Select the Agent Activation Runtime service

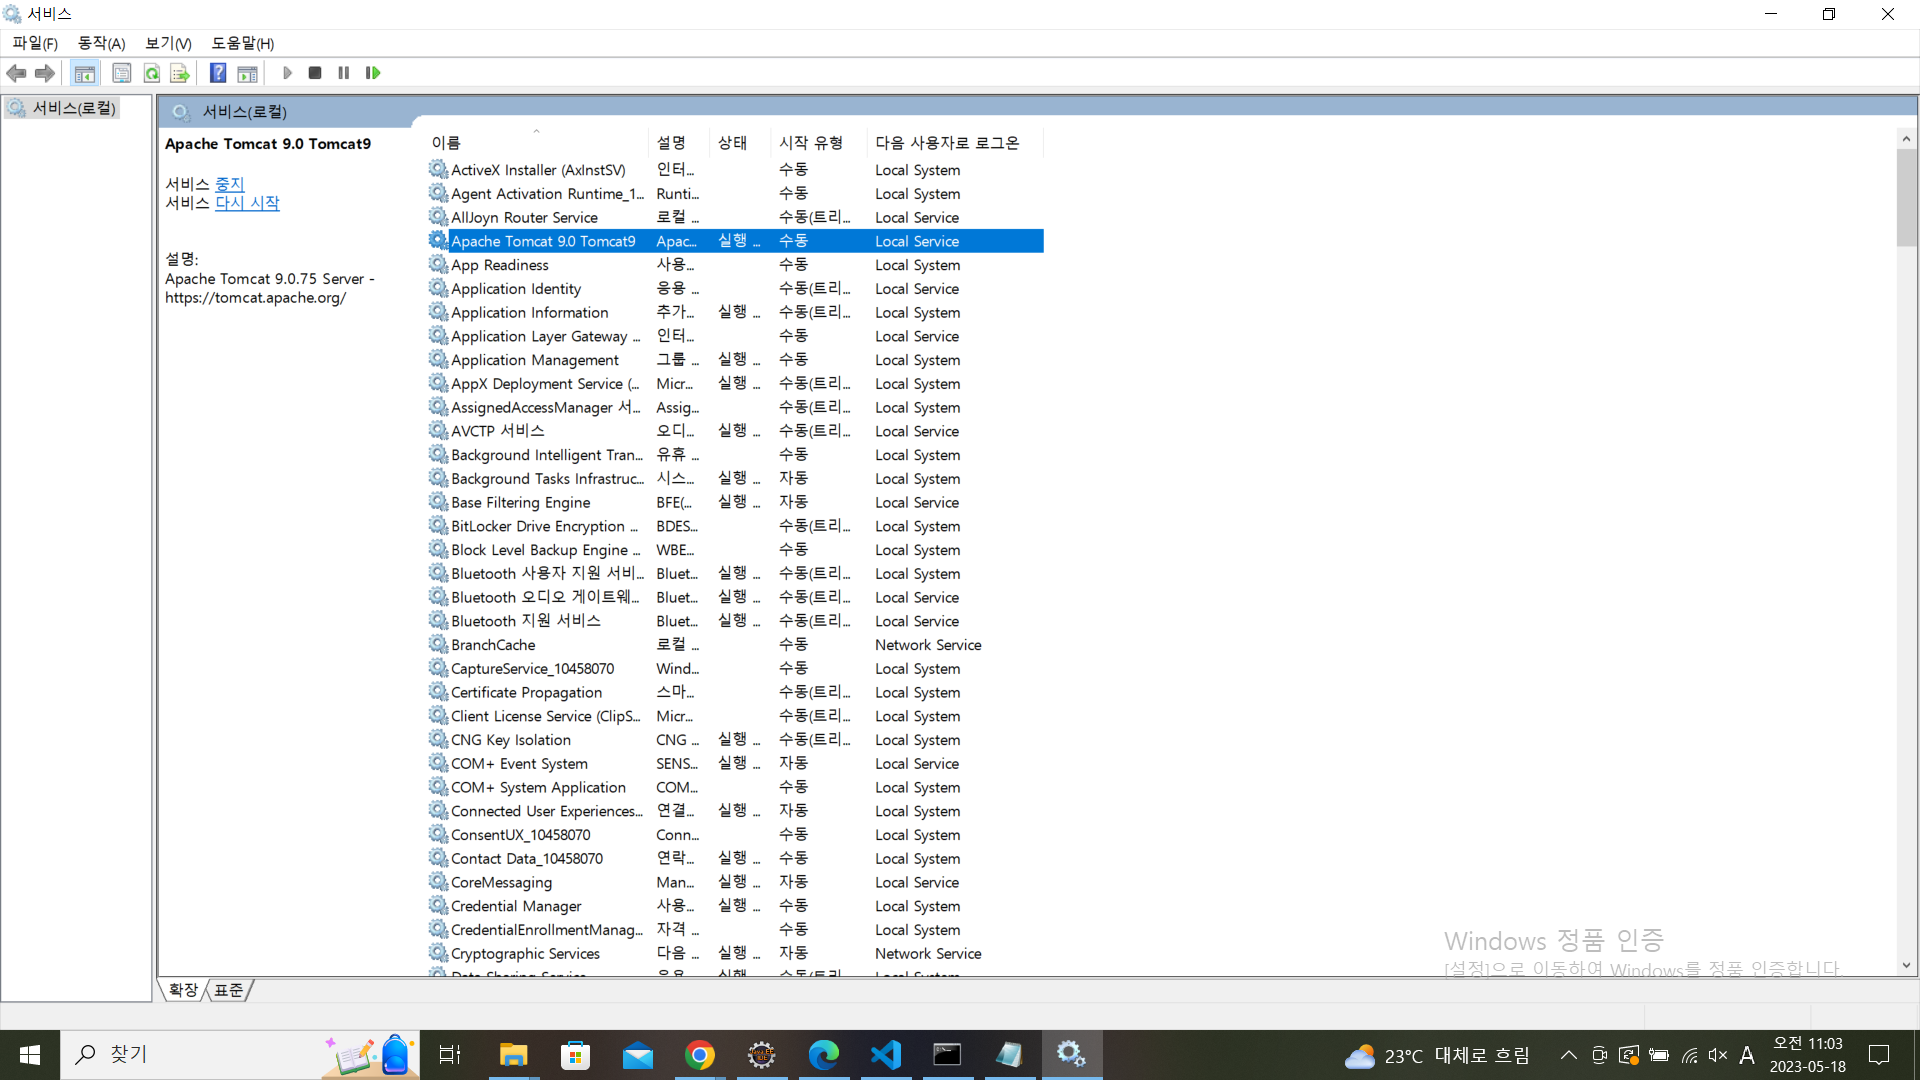coord(735,194)
